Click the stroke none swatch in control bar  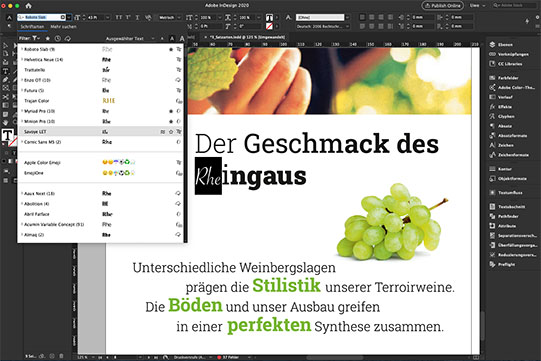(x=269, y=26)
